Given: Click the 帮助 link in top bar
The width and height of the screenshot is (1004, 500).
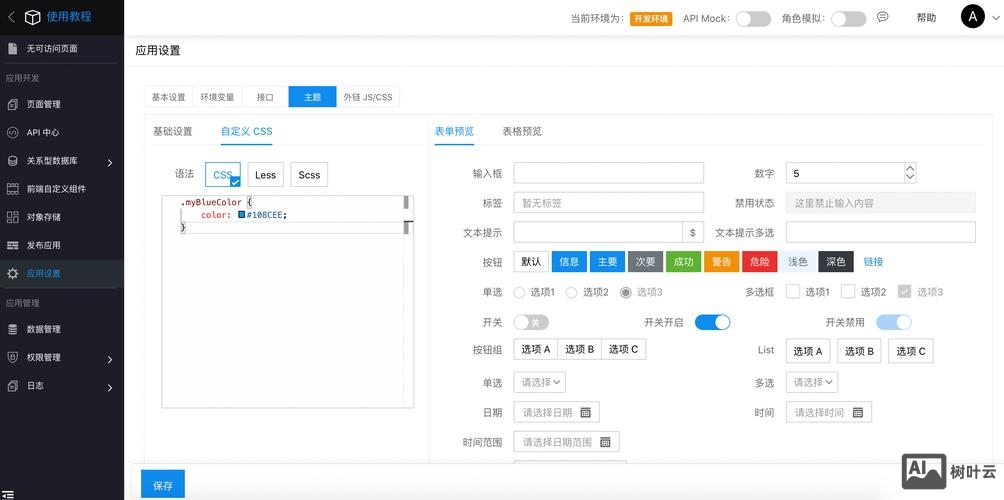Looking at the screenshot, I should tap(926, 18).
